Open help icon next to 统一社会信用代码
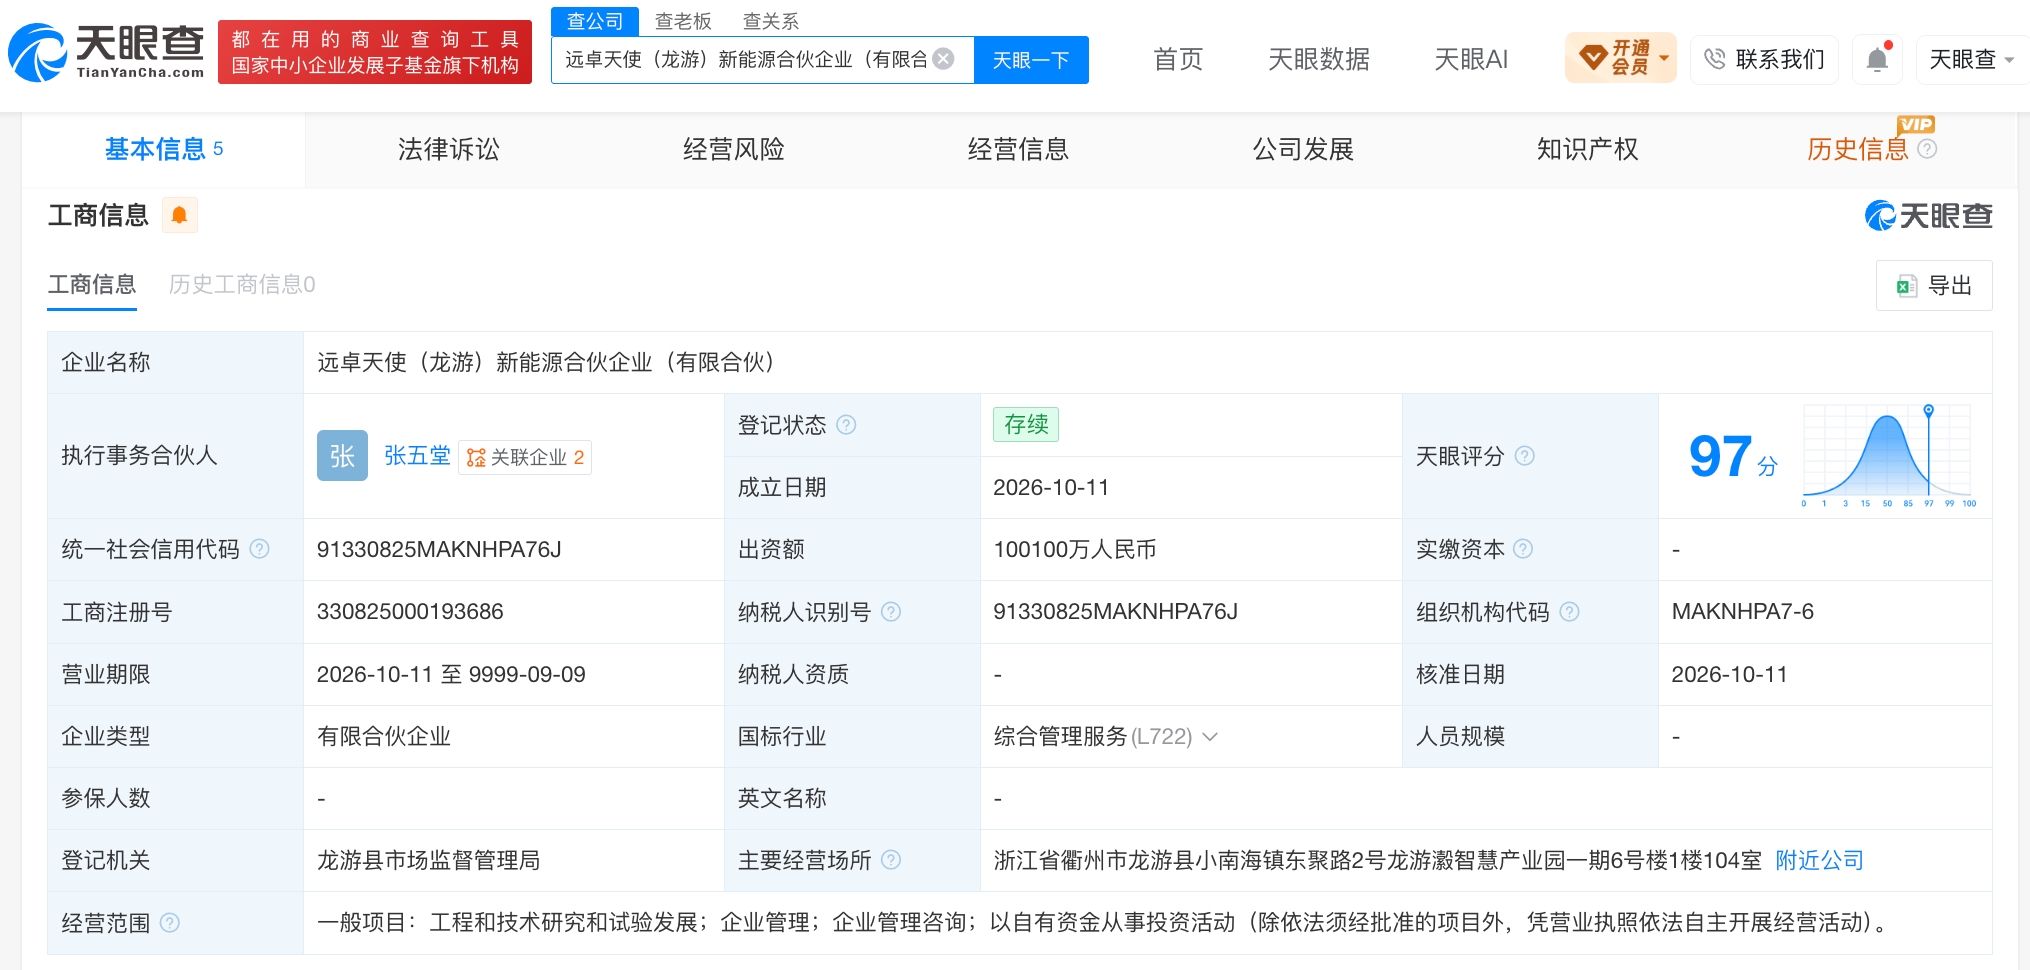2030x970 pixels. (x=259, y=549)
